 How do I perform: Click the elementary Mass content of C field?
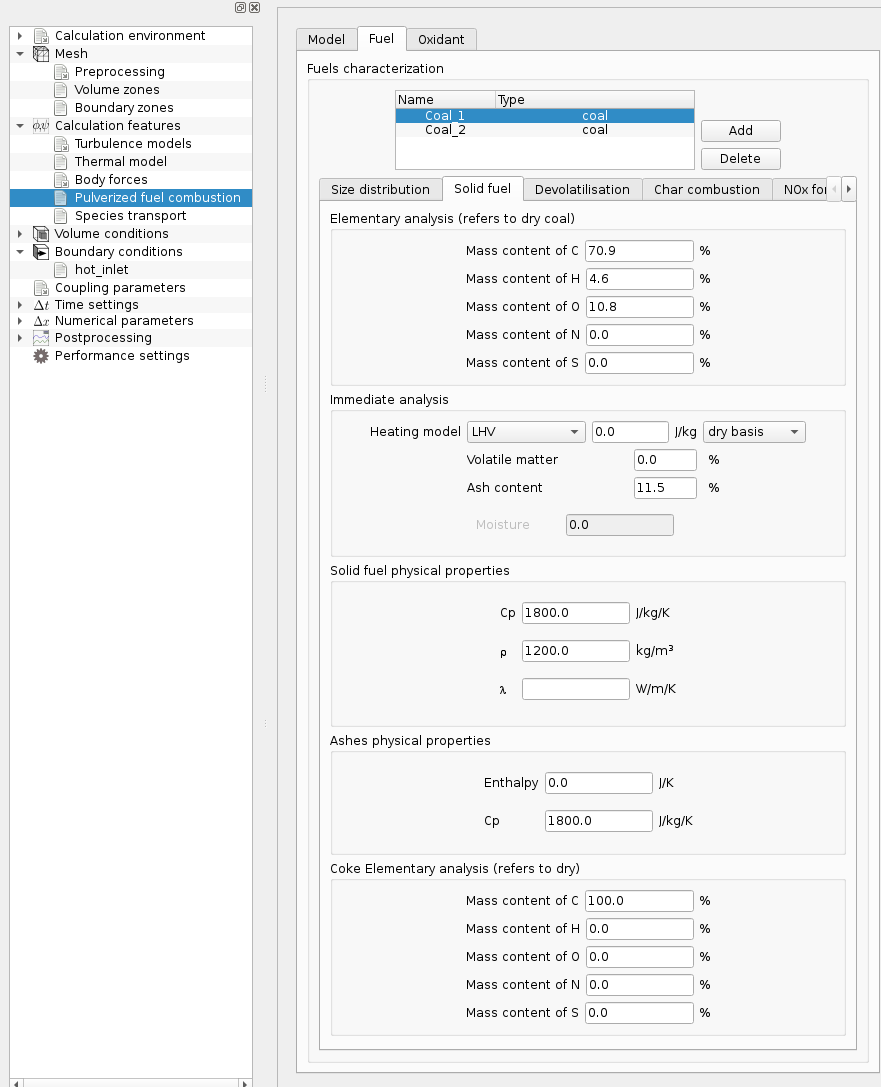click(x=639, y=251)
